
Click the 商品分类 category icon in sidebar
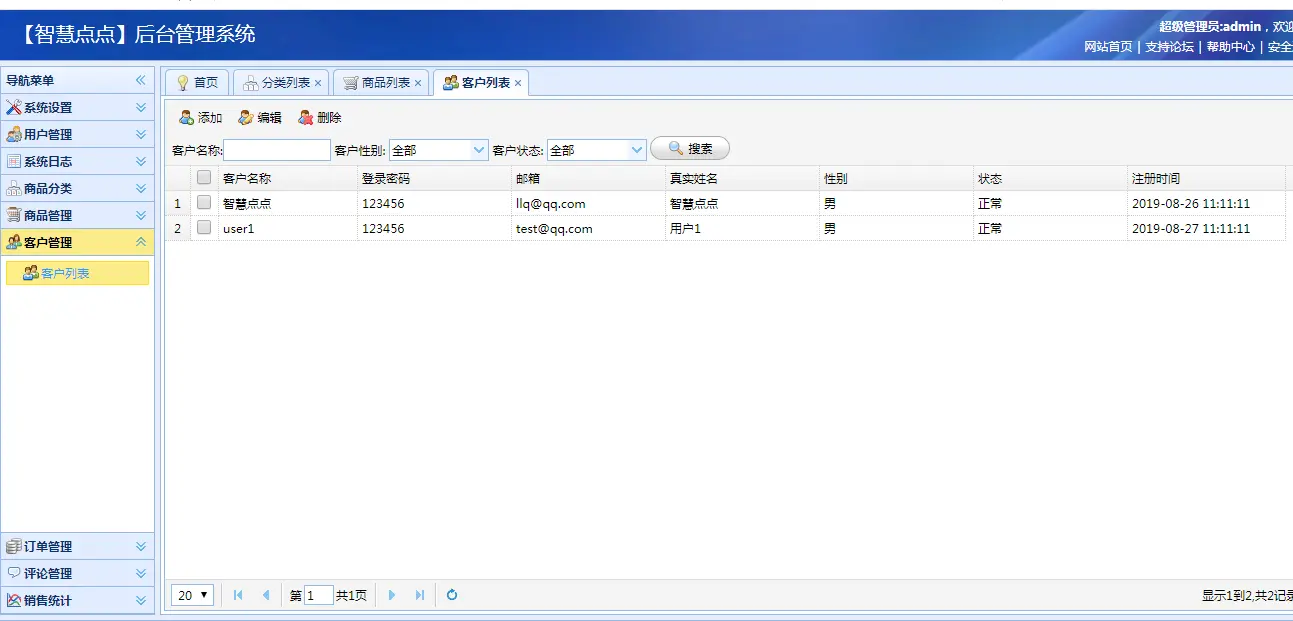point(14,188)
